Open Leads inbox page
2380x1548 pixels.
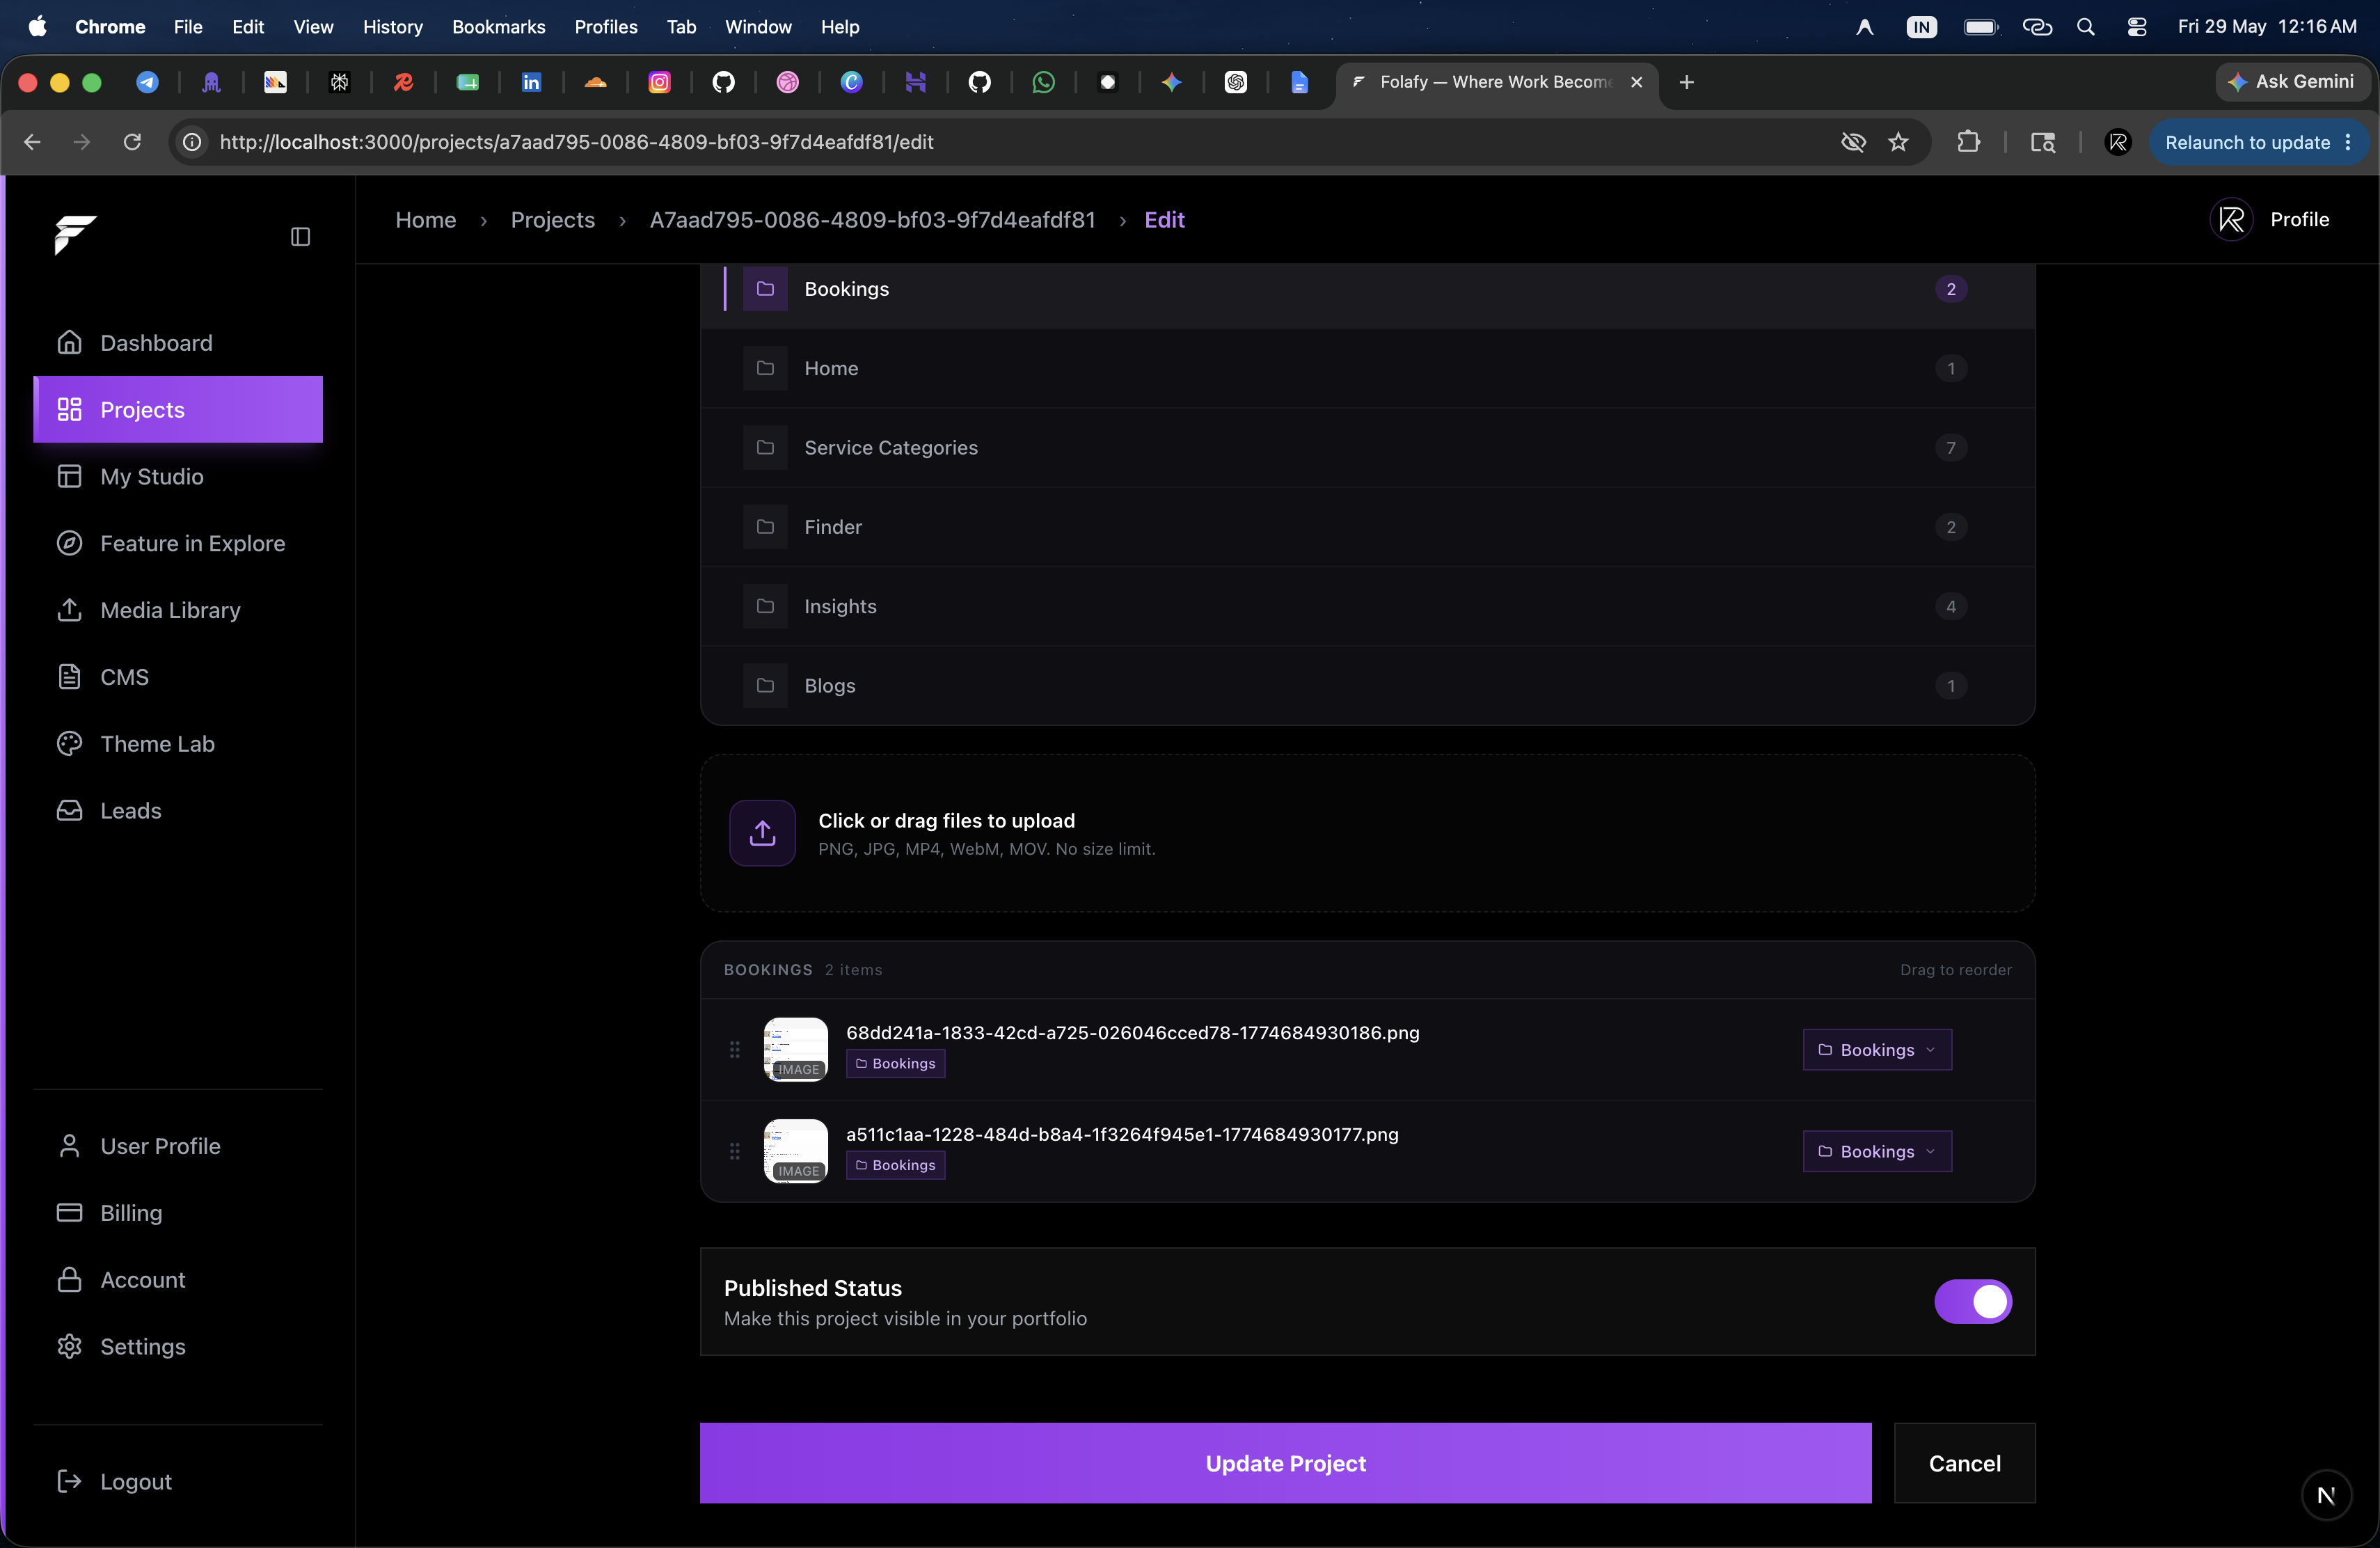[178, 811]
